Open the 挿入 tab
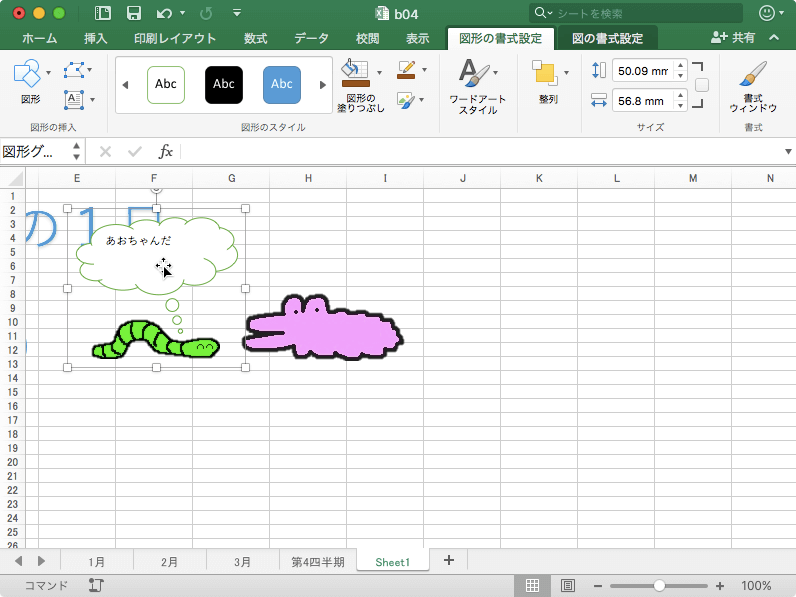Viewport: 796px width, 597px height. (95, 38)
